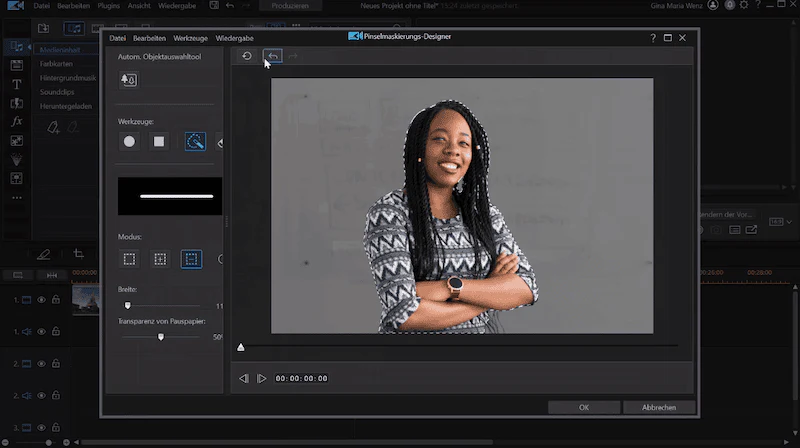Choose the add to selection mode
Image resolution: width=800 pixels, height=448 pixels.
[x=160, y=259]
